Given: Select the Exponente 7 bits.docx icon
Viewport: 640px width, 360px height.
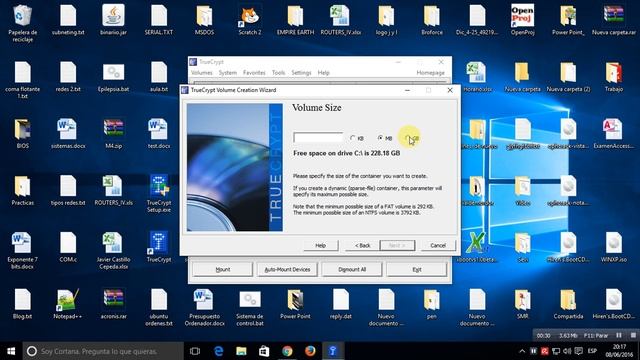Looking at the screenshot, I should 22,251.
